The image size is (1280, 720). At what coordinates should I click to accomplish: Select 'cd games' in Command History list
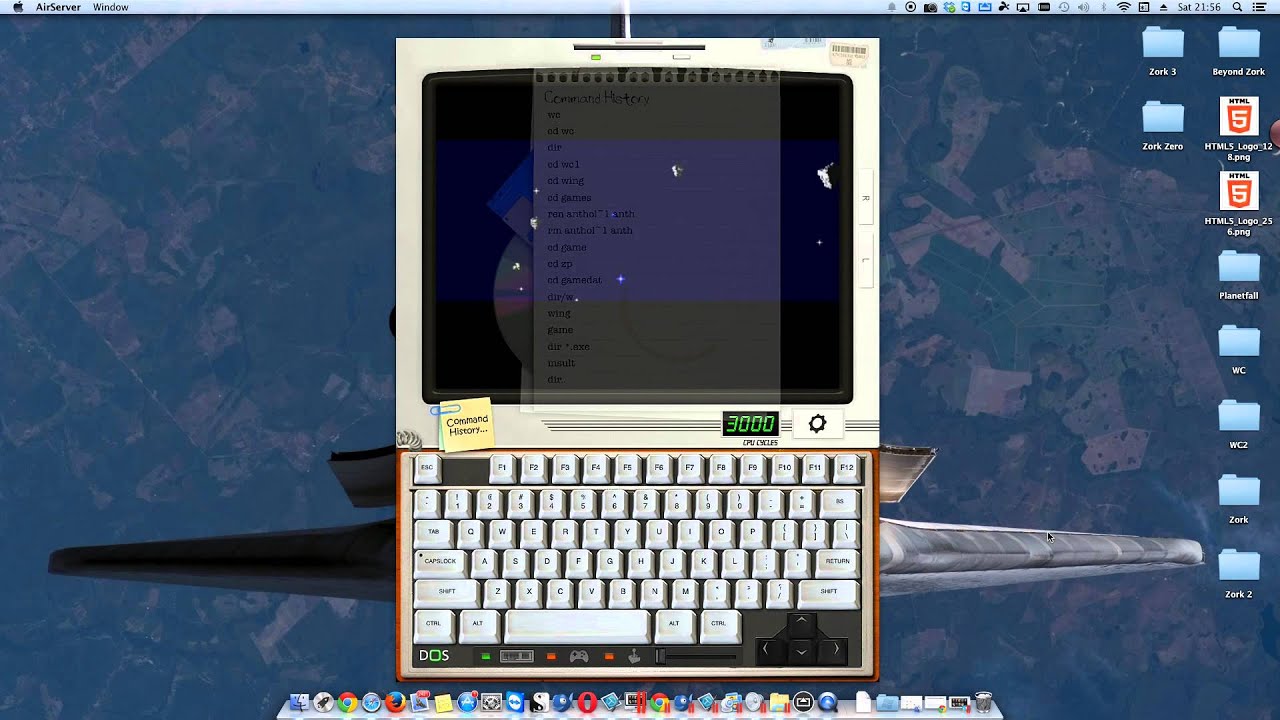pyautogui.click(x=569, y=197)
